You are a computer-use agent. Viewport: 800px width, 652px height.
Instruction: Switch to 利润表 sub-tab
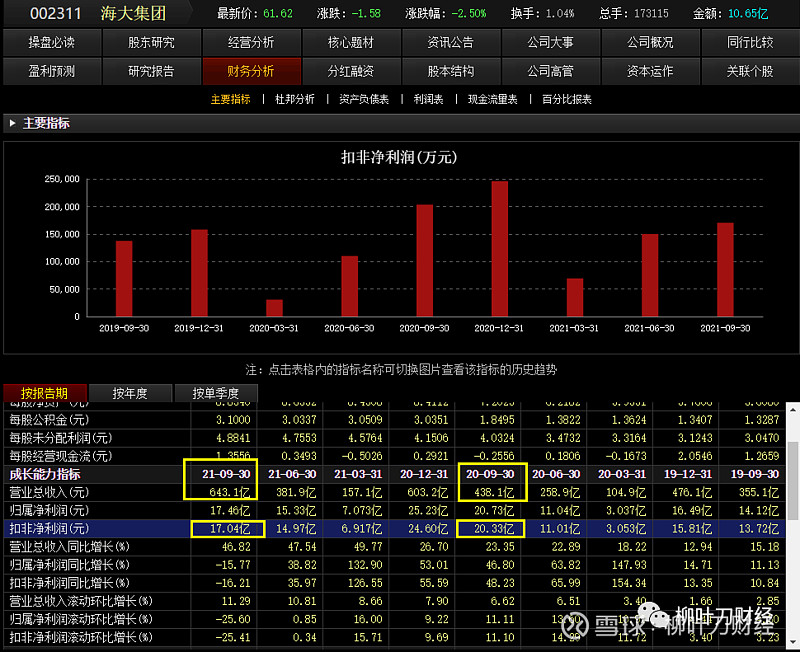pyautogui.click(x=429, y=99)
